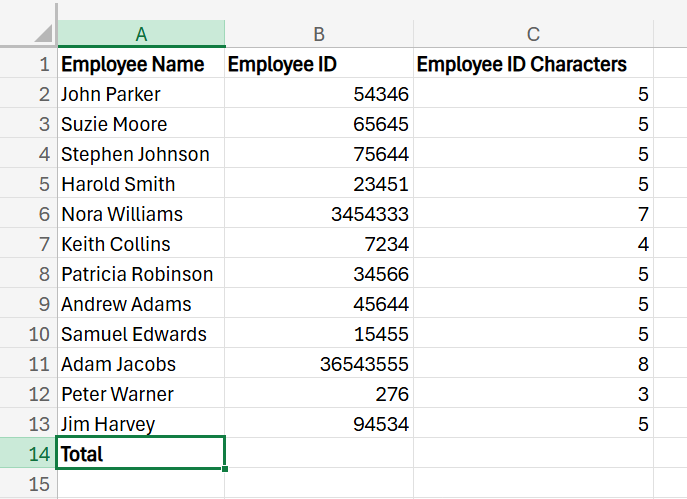Select the 'Stephen Johnson' cell
Screen dimensions: 687x499
[141, 154]
